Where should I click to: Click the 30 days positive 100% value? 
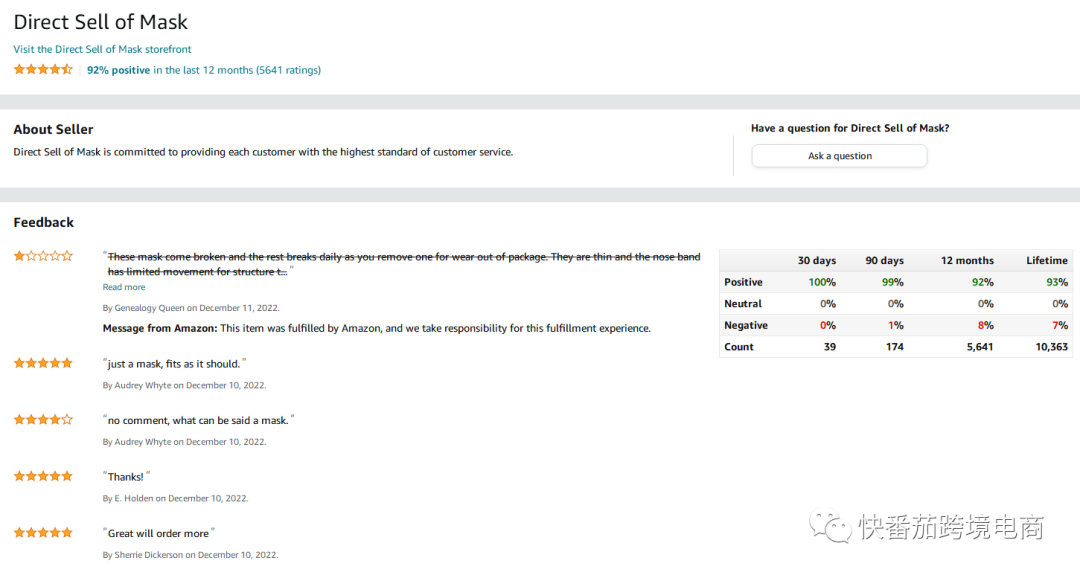(x=822, y=282)
